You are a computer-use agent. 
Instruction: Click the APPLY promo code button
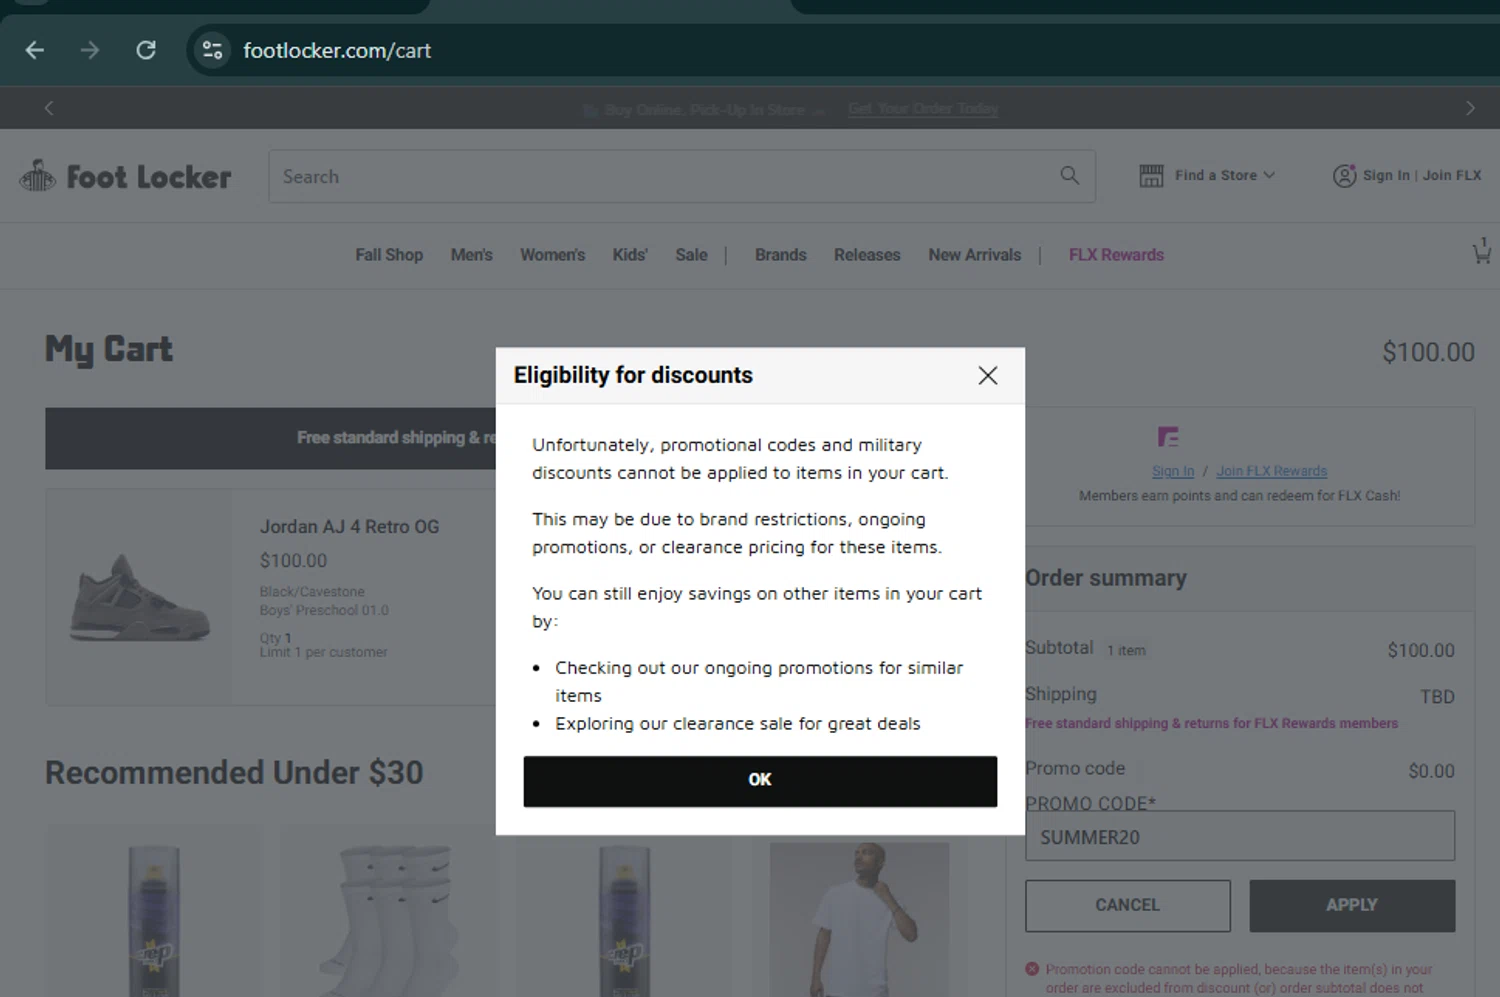[x=1352, y=906]
